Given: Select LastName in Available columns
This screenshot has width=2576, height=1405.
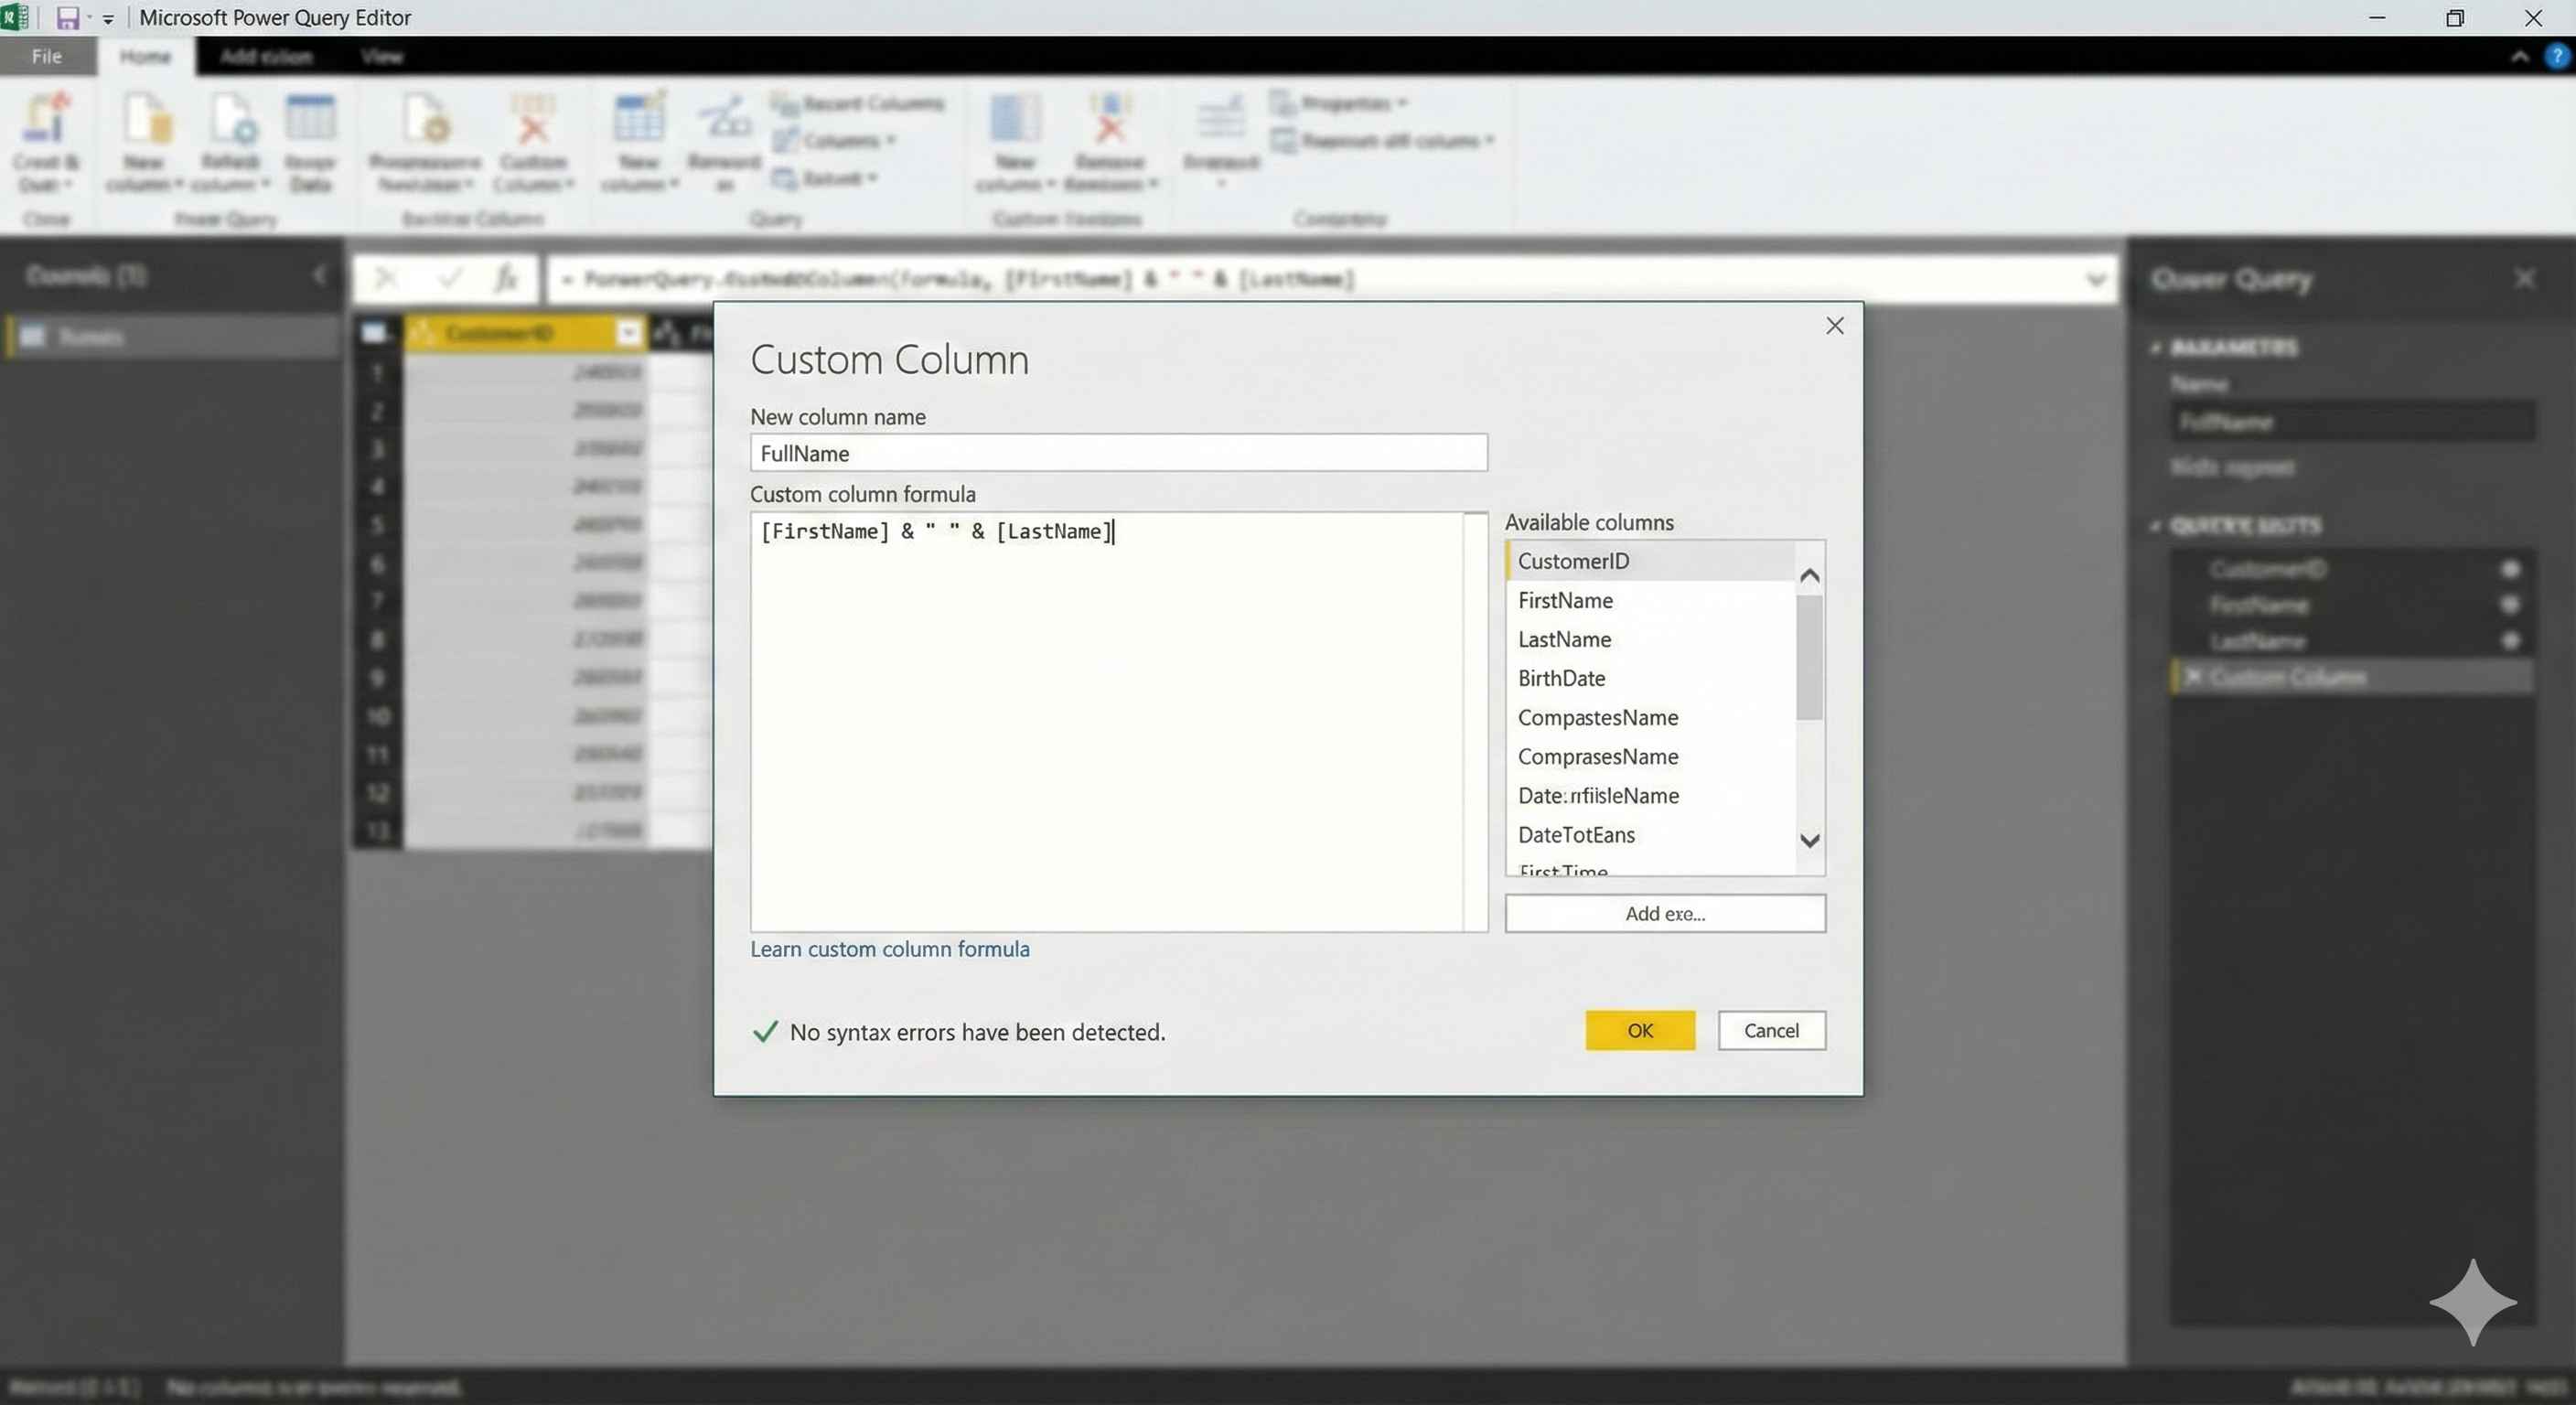Looking at the screenshot, I should coord(1564,639).
